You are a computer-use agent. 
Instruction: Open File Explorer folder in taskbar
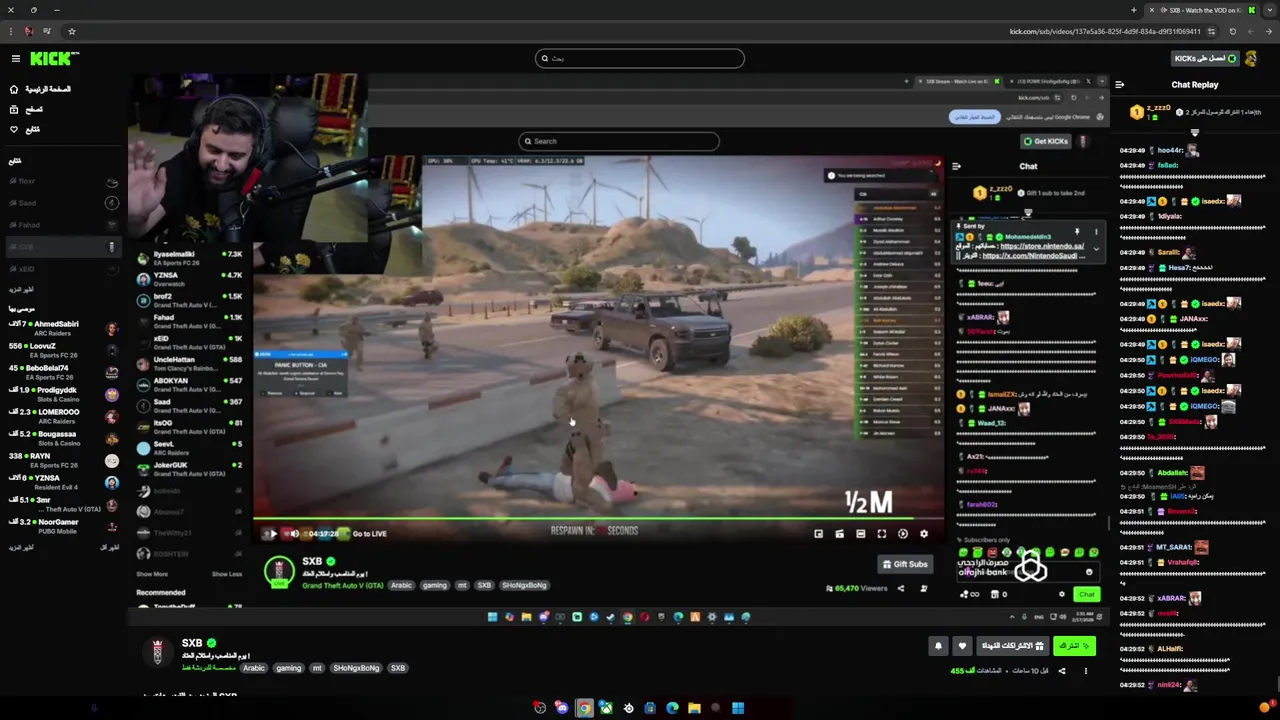click(694, 708)
